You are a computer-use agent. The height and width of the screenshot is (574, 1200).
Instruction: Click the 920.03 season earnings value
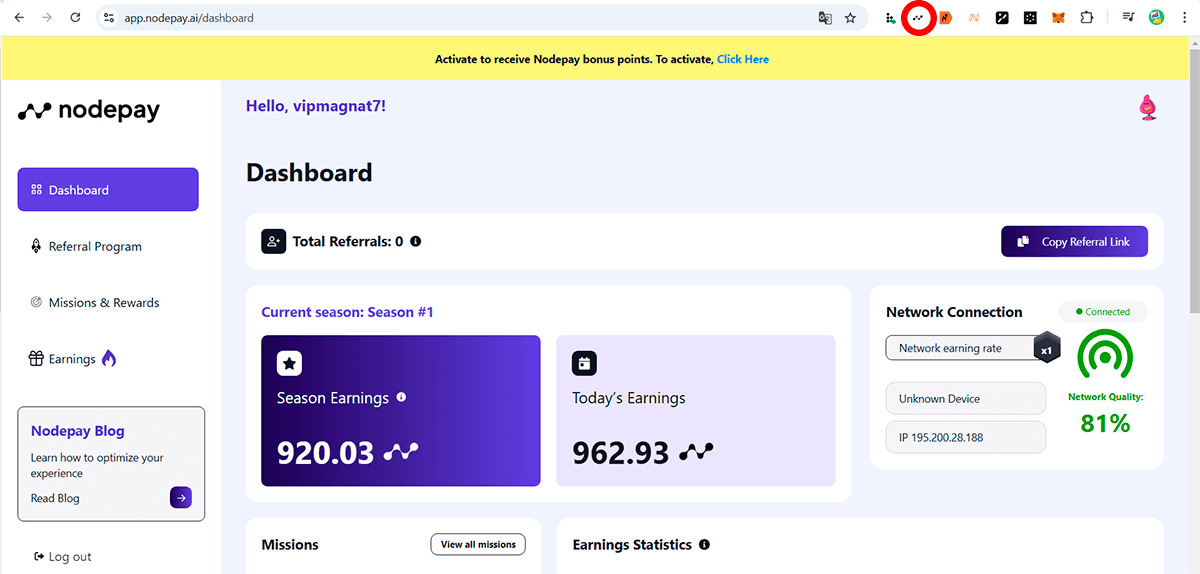pyautogui.click(x=325, y=452)
